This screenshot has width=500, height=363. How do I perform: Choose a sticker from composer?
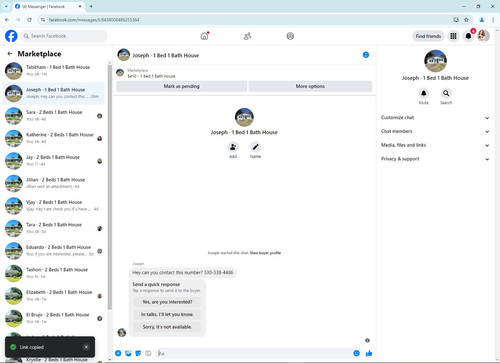pos(138,353)
